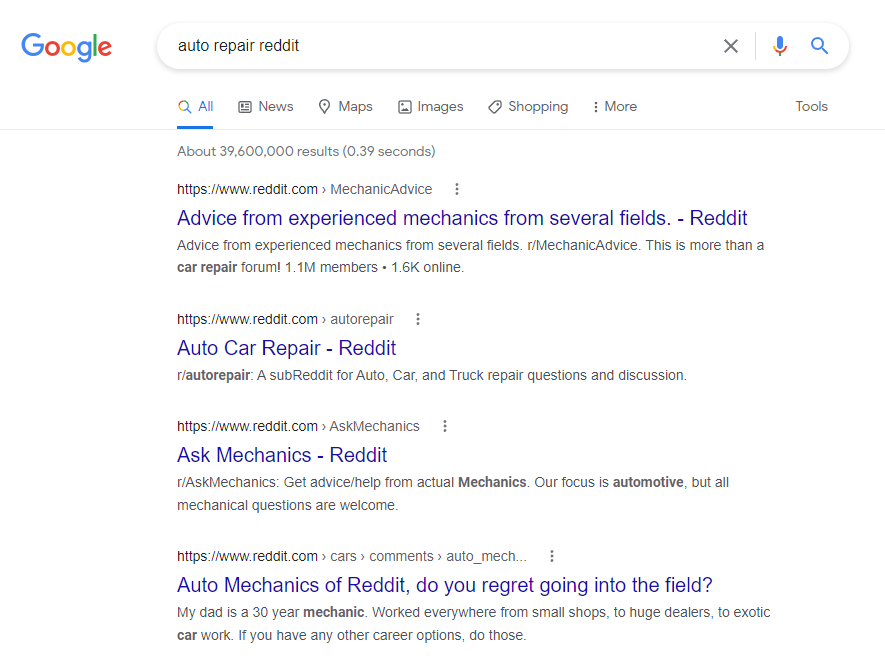Viewport: 885px width, 666px height.
Task: Open Auto Car Repair - Reddit link
Action: 287,348
